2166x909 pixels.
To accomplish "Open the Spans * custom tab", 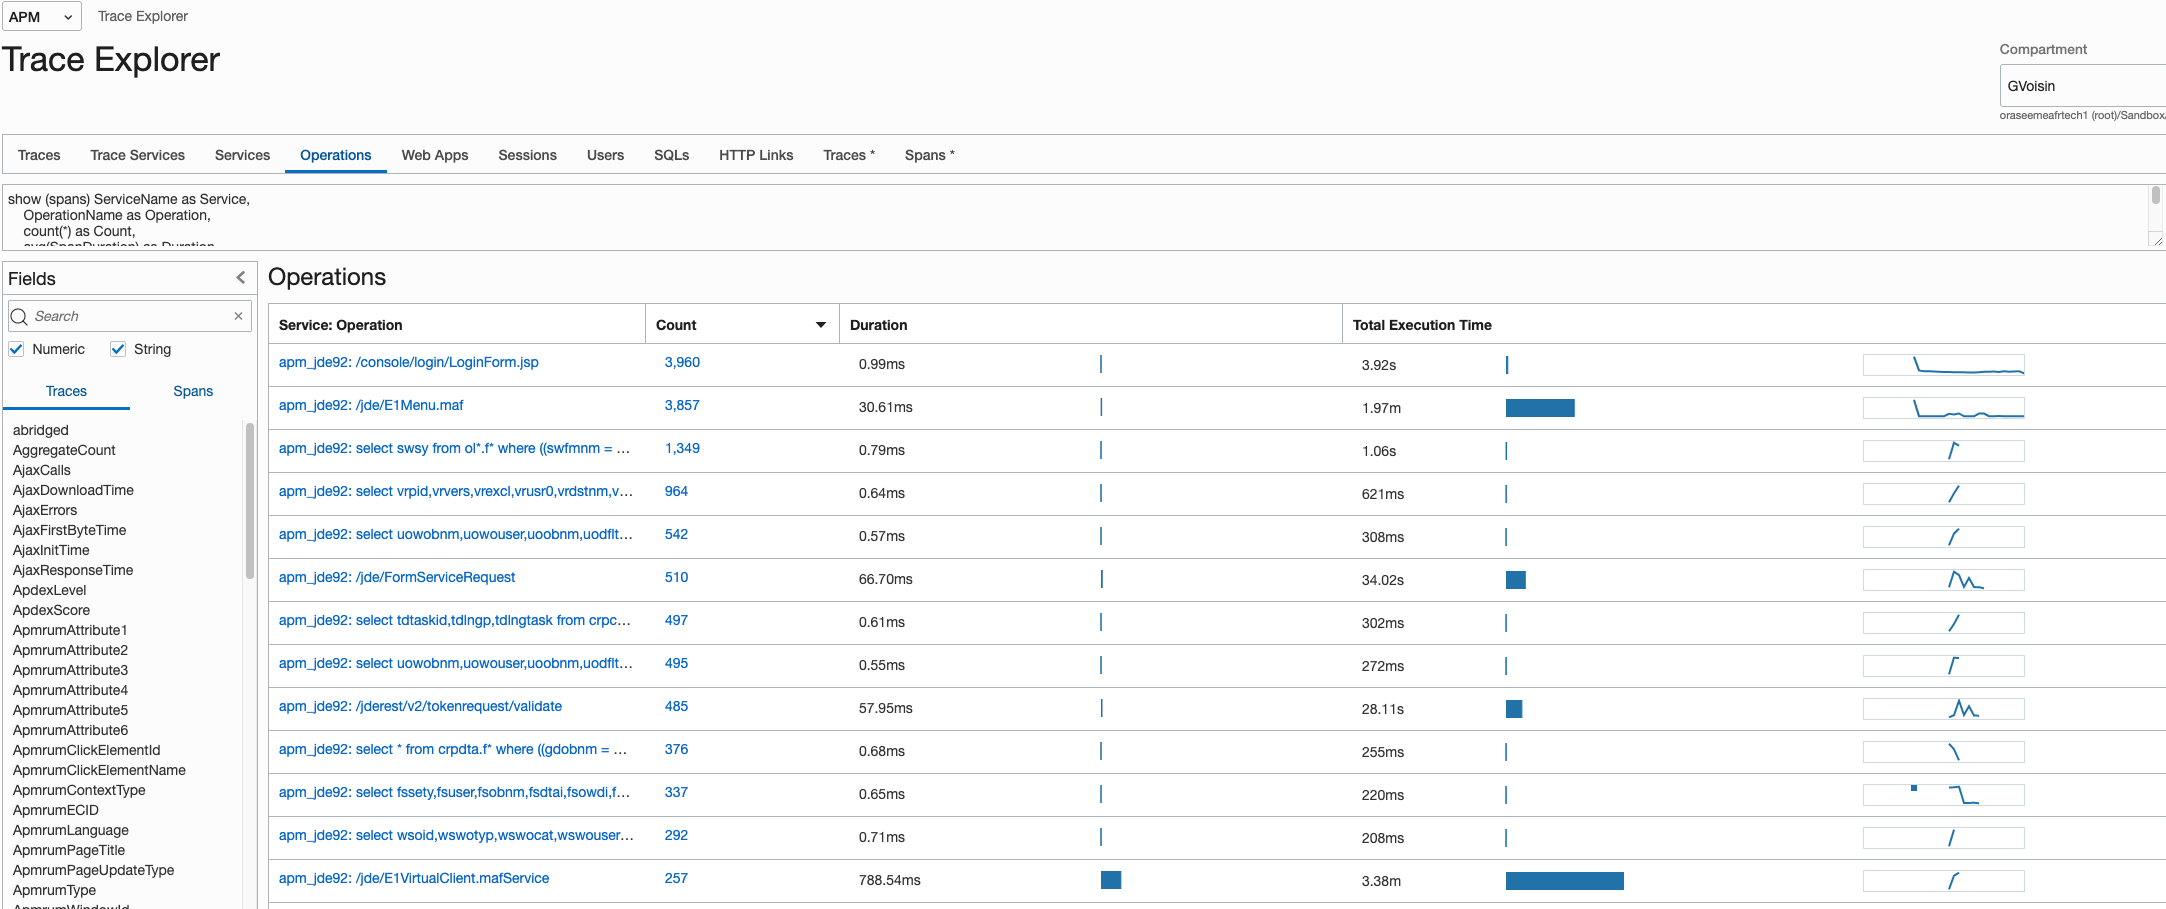I will 930,155.
